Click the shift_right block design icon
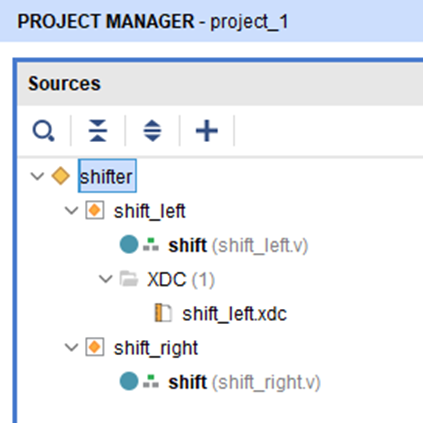 [x=95, y=347]
